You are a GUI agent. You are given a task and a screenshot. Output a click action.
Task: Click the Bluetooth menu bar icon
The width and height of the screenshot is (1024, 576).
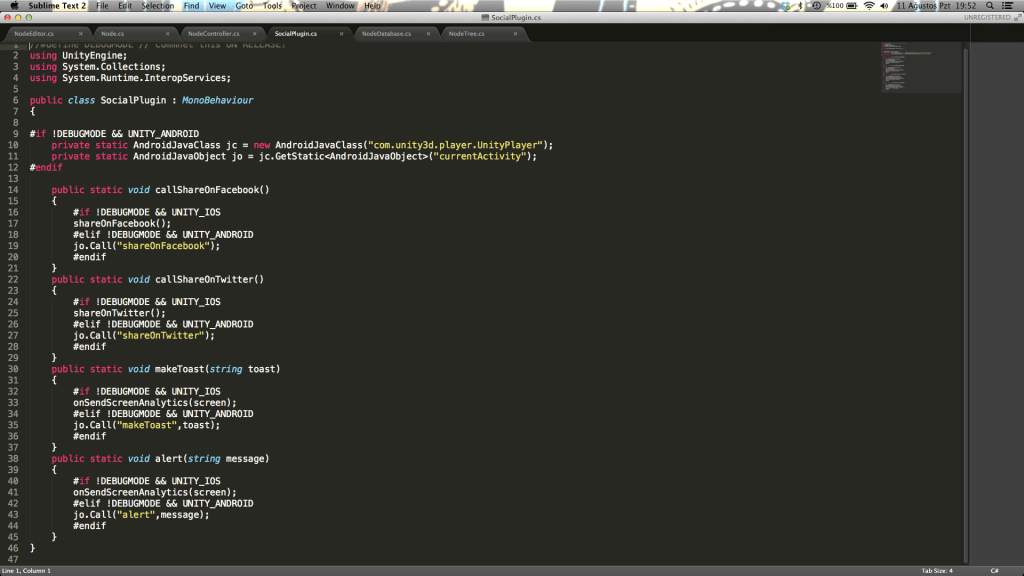799,6
